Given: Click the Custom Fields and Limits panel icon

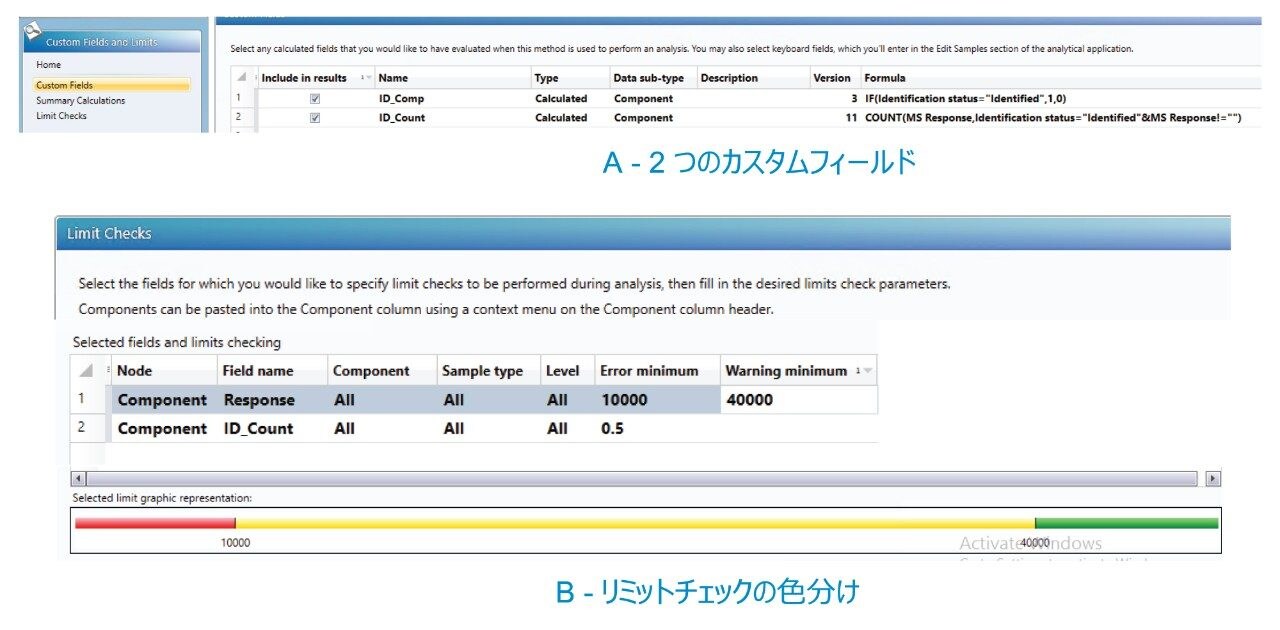Looking at the screenshot, I should (31, 30).
